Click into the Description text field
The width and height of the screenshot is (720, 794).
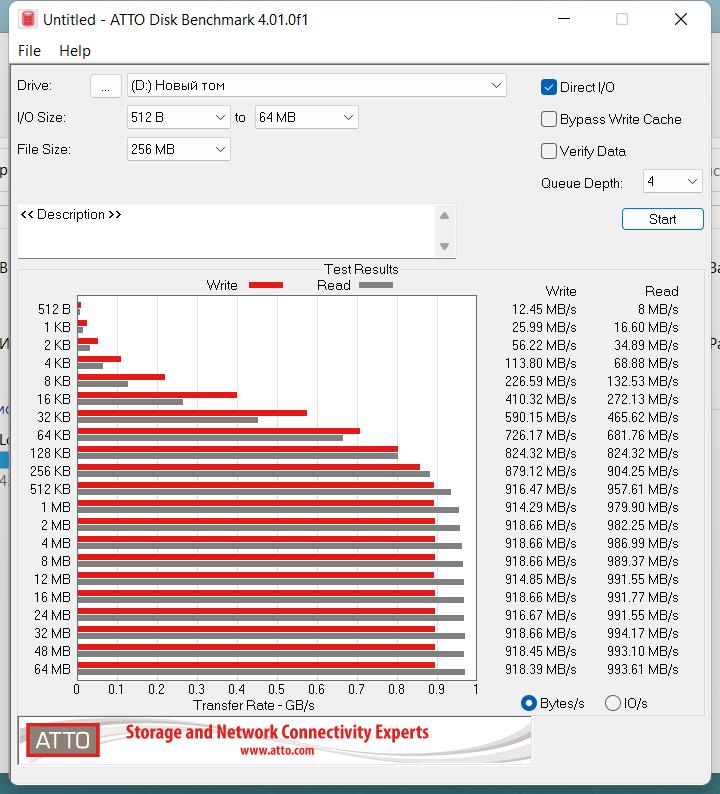pos(226,231)
